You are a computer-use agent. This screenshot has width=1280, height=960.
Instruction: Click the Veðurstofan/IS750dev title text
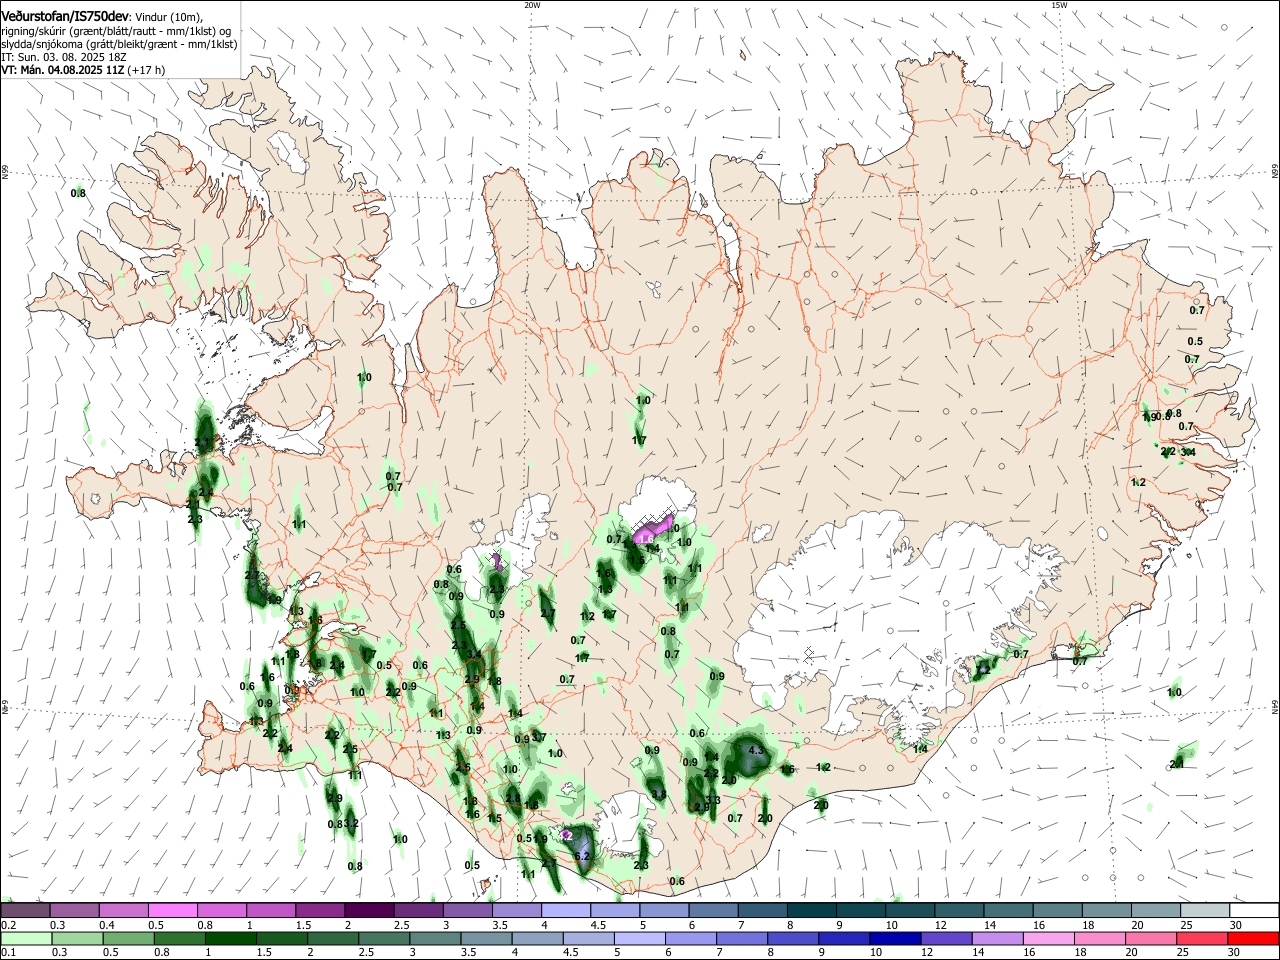pos(64,17)
